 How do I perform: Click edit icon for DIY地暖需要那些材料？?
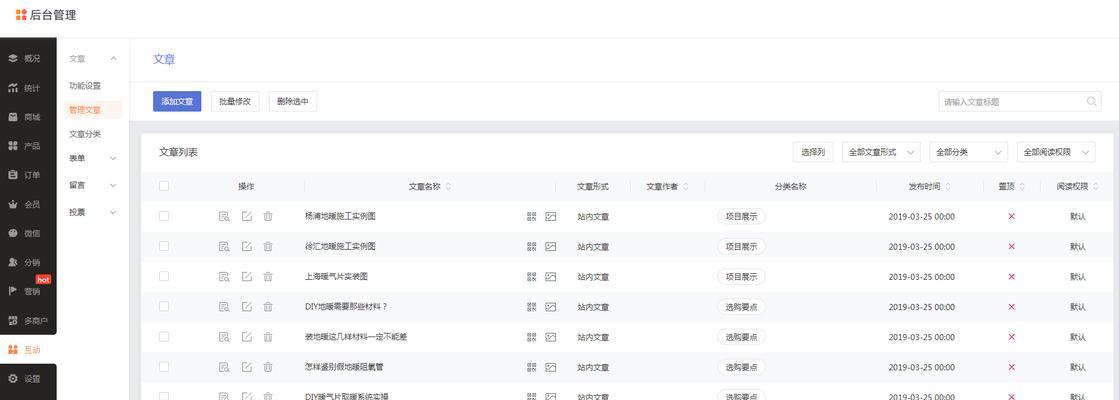click(246, 307)
